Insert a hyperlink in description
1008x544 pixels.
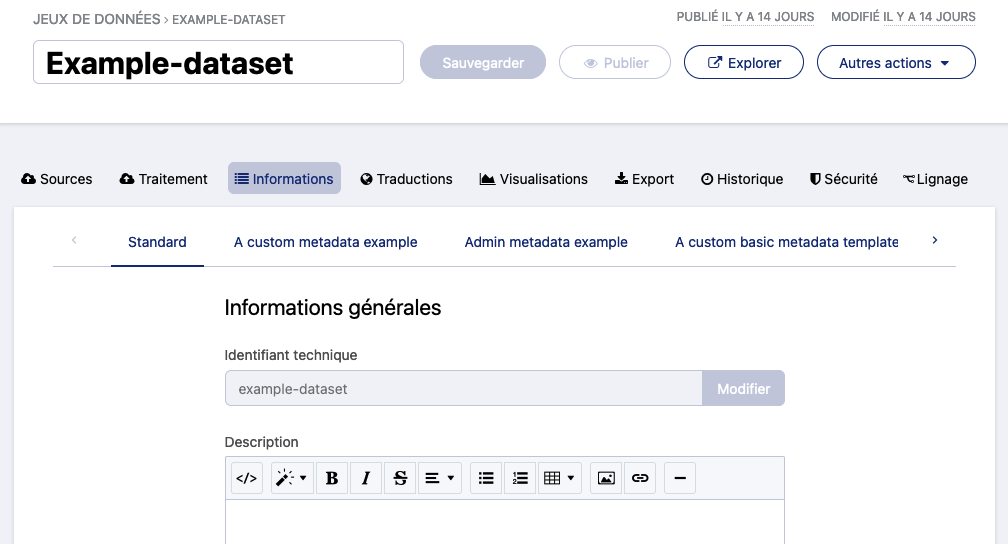pos(640,479)
